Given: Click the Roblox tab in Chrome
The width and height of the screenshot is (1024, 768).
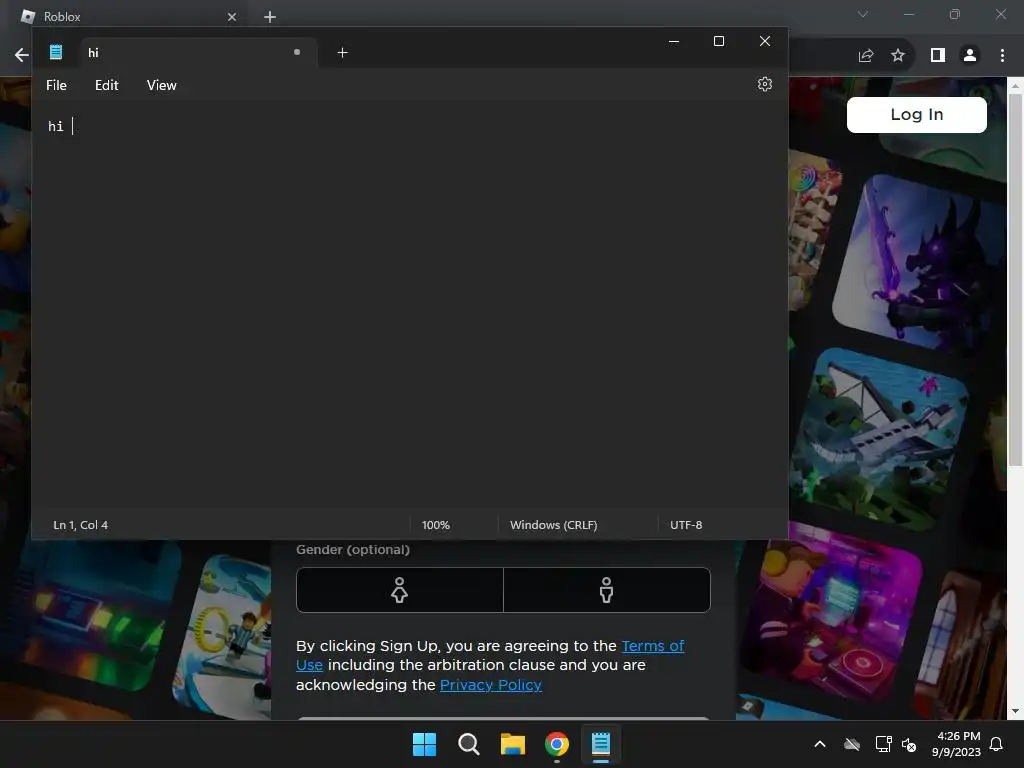Looking at the screenshot, I should (131, 16).
